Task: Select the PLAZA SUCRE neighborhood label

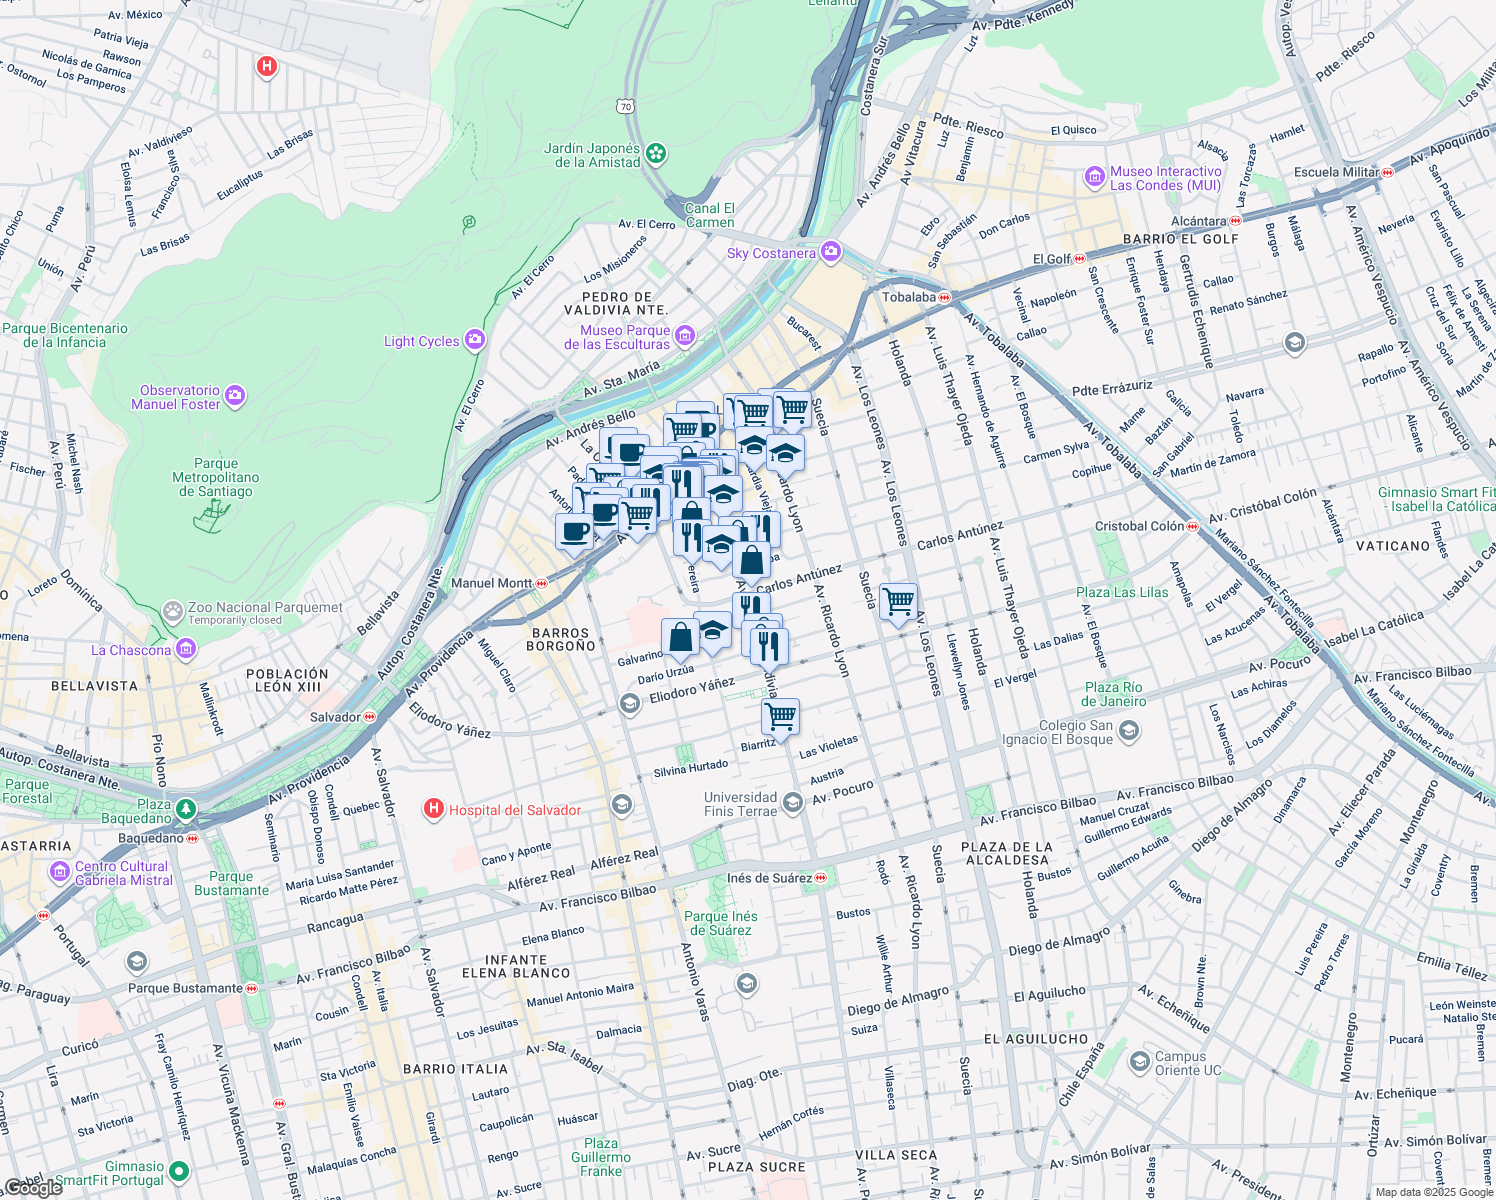Action: [757, 1167]
